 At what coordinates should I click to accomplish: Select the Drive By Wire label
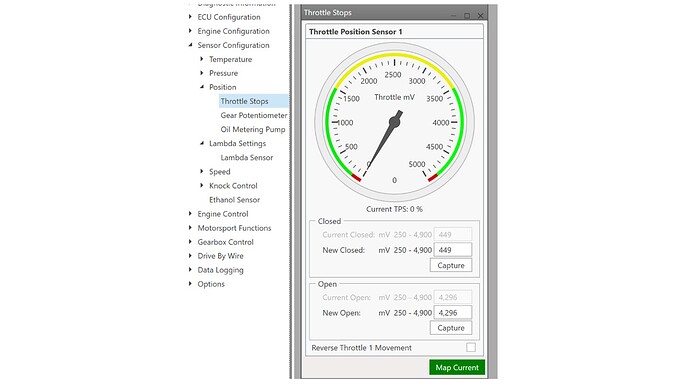220,256
